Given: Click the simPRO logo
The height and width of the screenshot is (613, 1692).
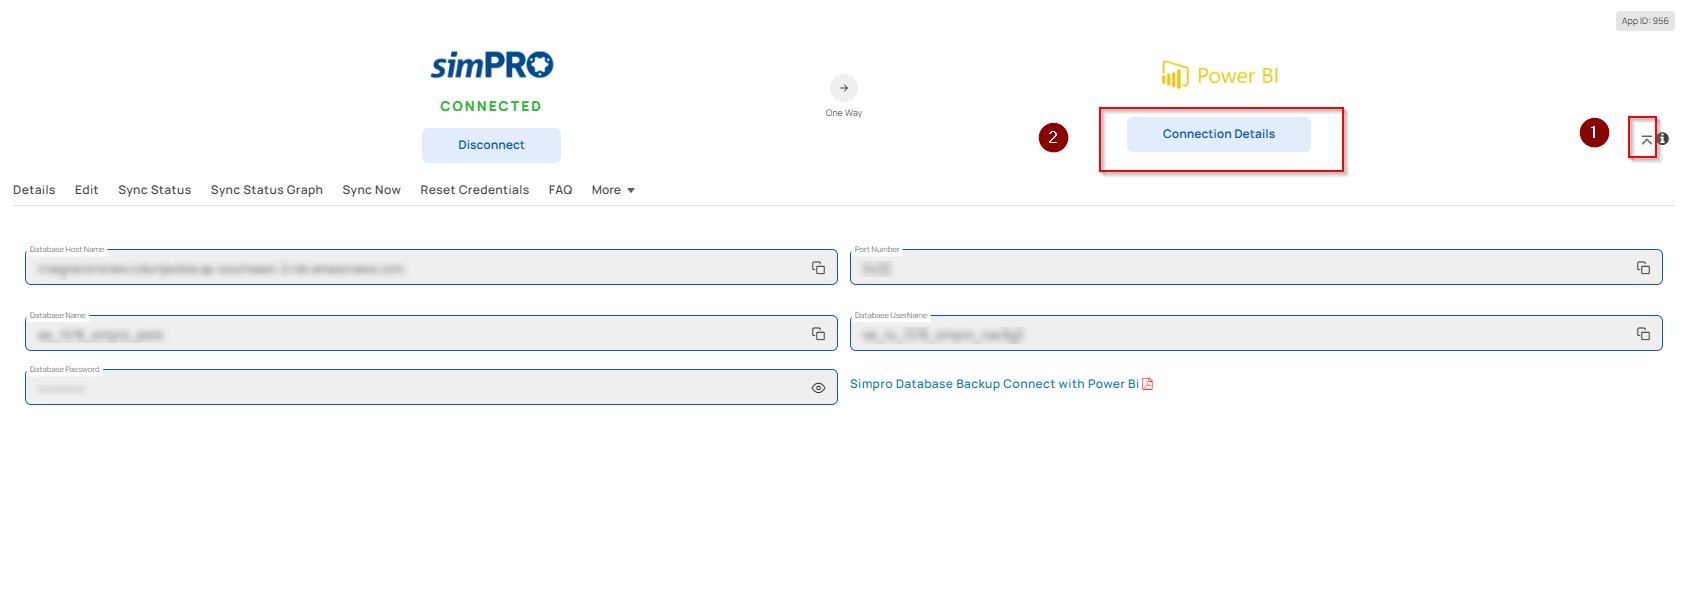Looking at the screenshot, I should 492,65.
